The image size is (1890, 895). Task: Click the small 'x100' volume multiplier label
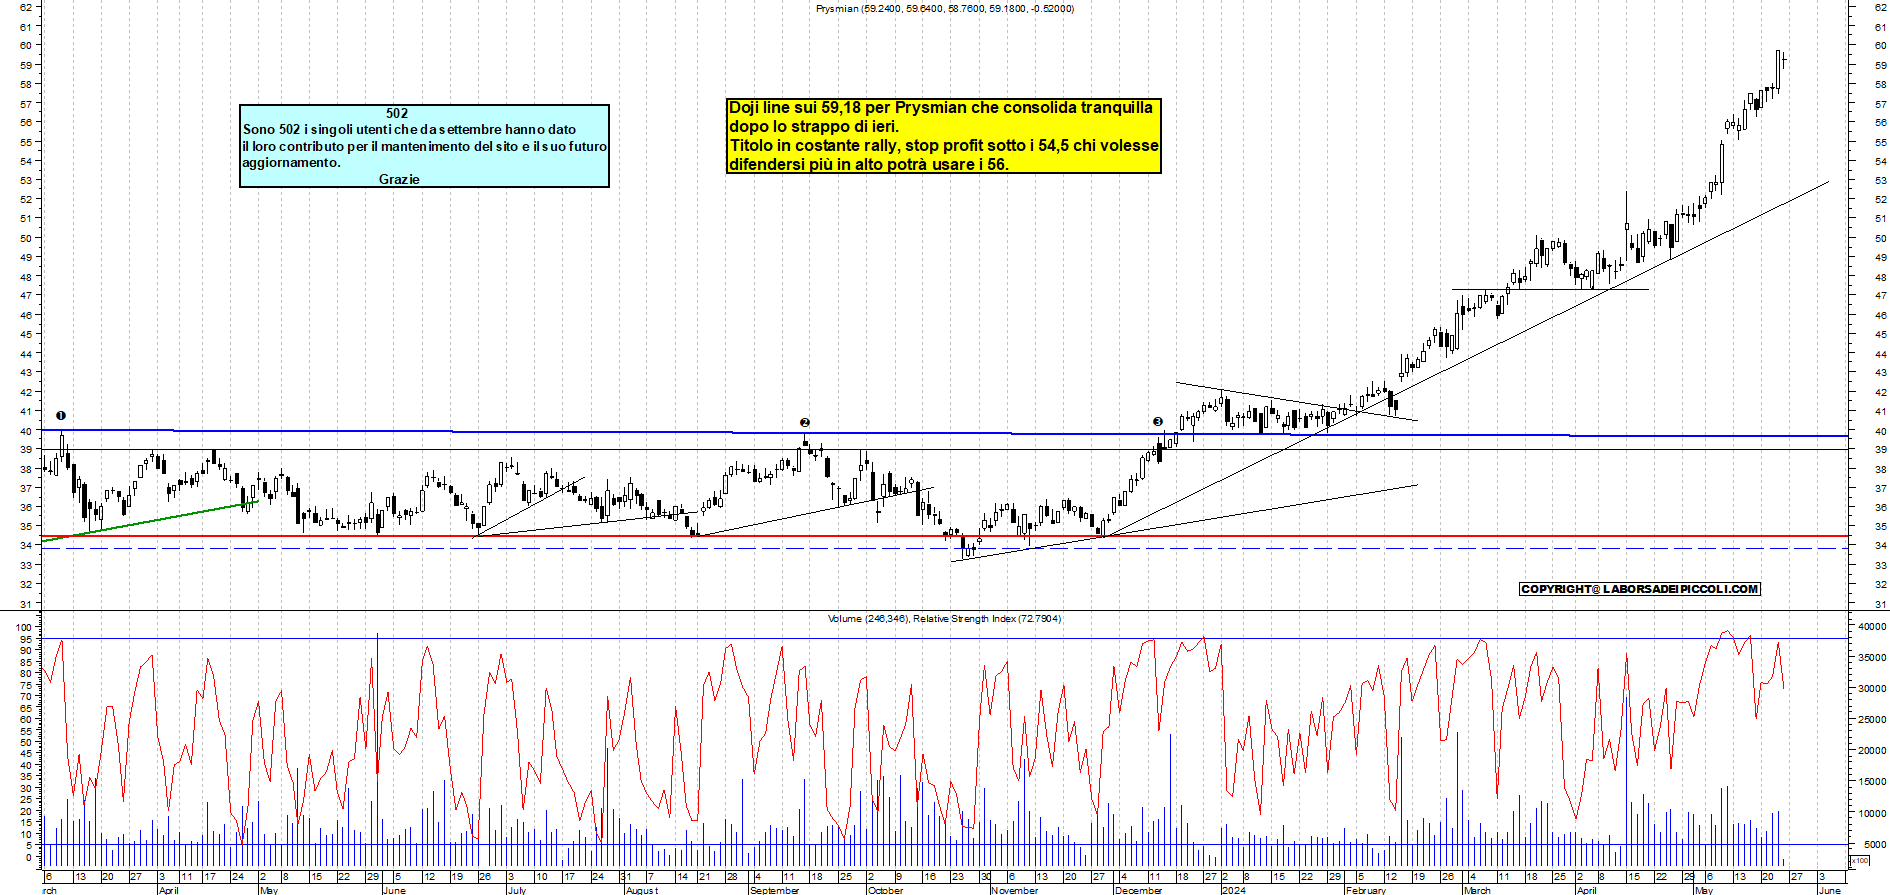pyautogui.click(x=1860, y=860)
